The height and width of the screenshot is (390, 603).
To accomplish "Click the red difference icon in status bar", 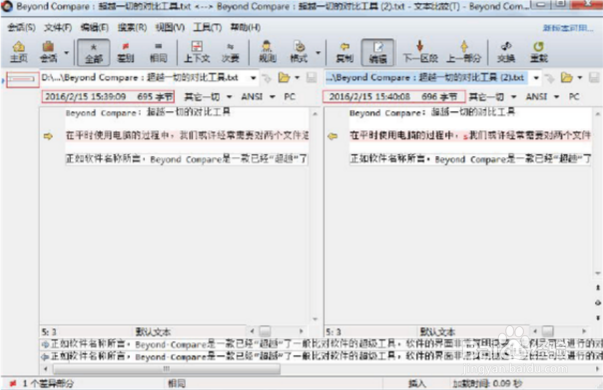I will coord(13,383).
